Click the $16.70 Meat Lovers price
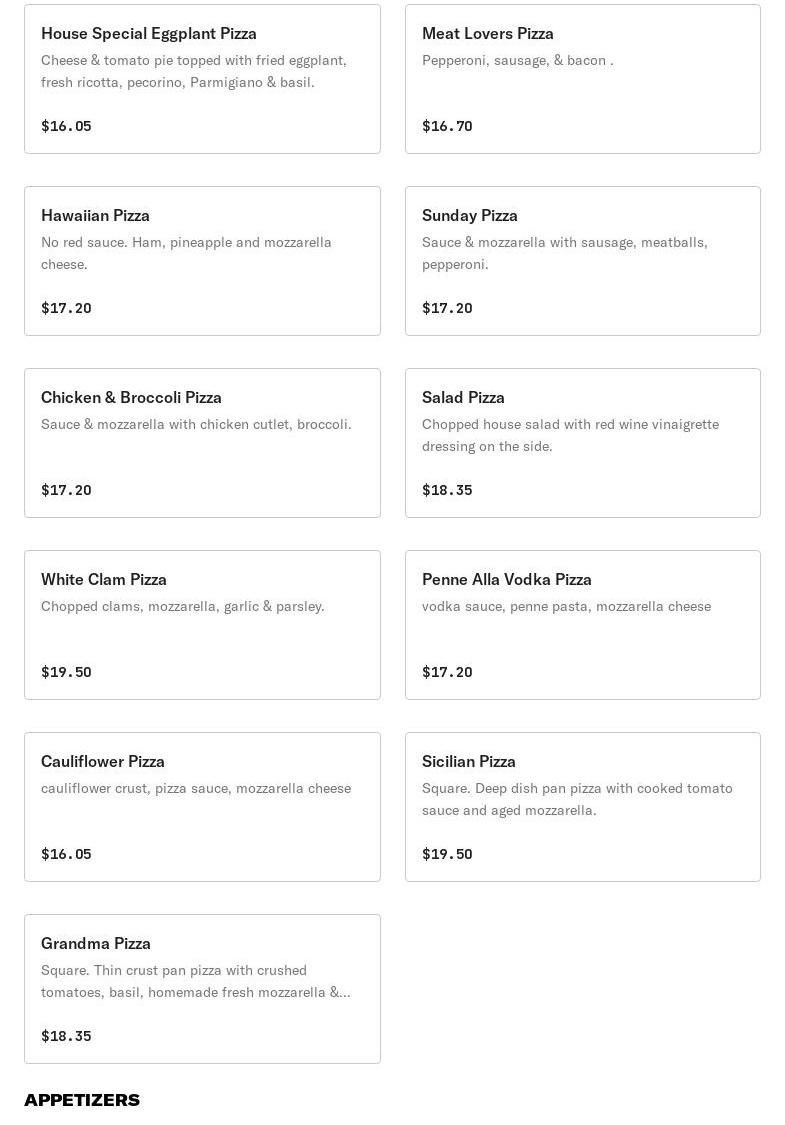785x1125 pixels. (447, 126)
